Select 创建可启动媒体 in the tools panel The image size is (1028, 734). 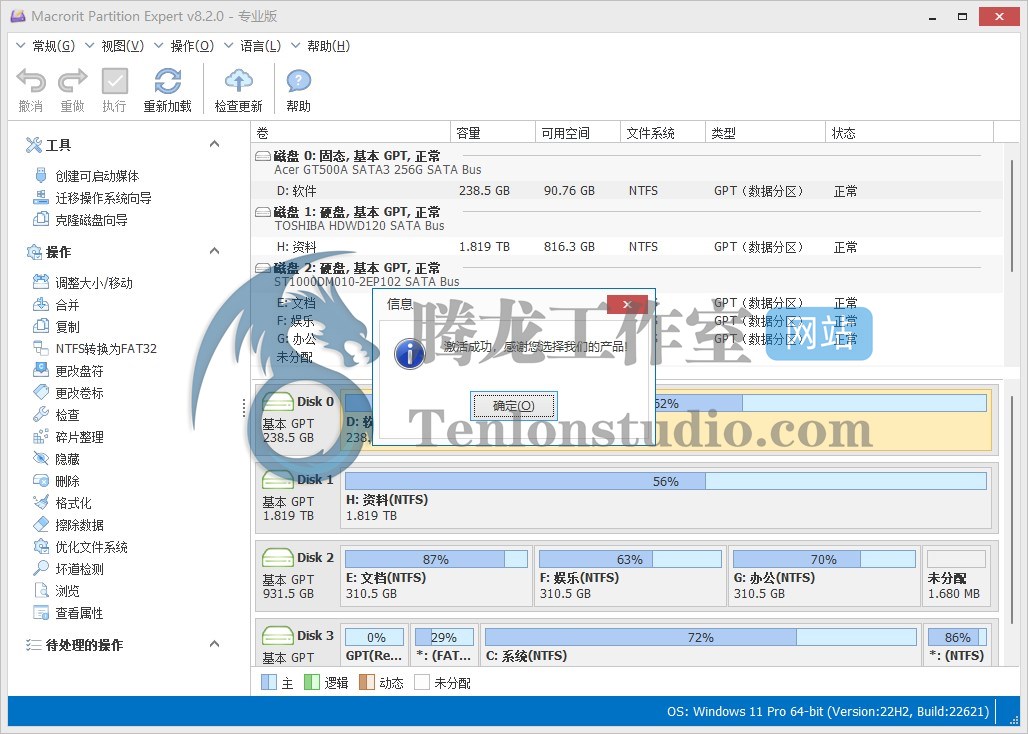96,176
